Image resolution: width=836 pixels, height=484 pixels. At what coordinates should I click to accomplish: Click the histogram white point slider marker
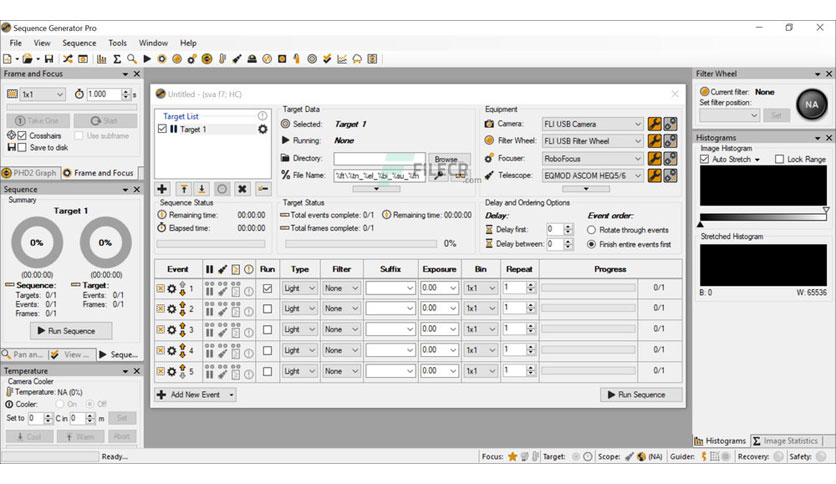[825, 210]
